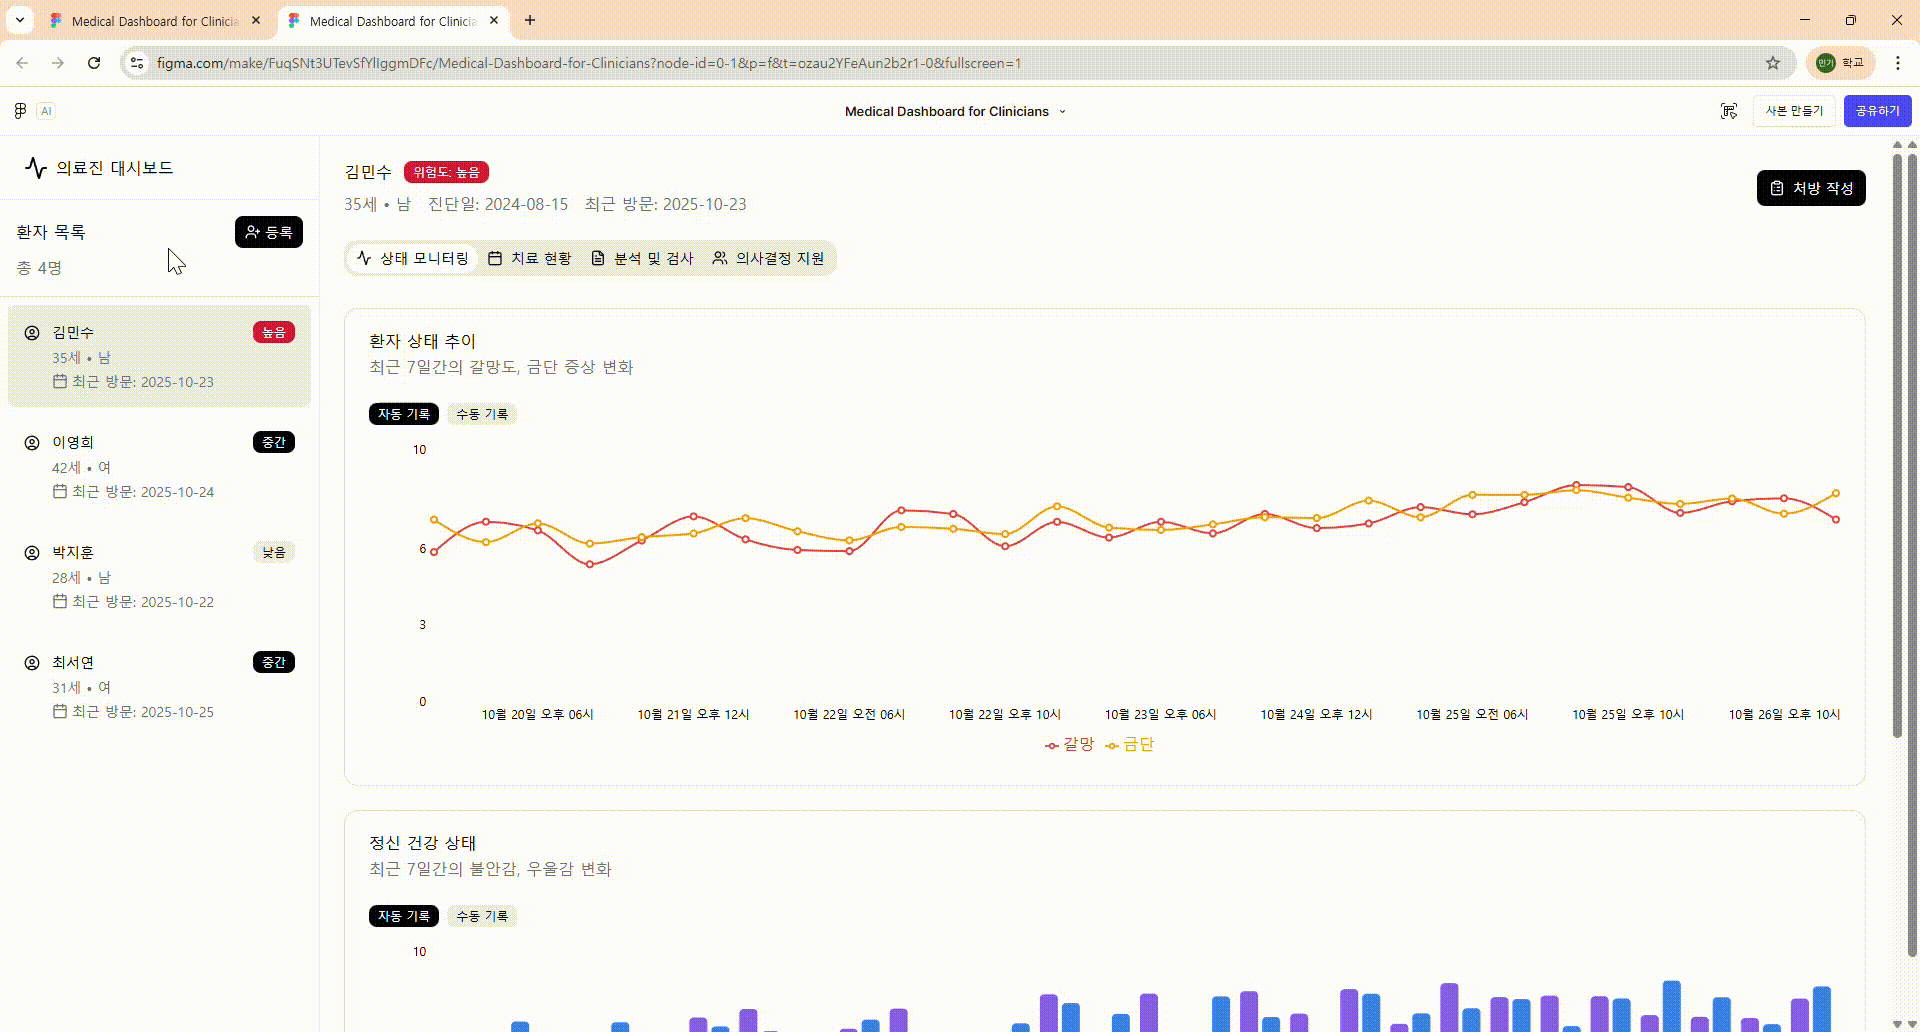Select patient 이영희 from the patient list
The width and height of the screenshot is (1920, 1032).
(x=159, y=465)
